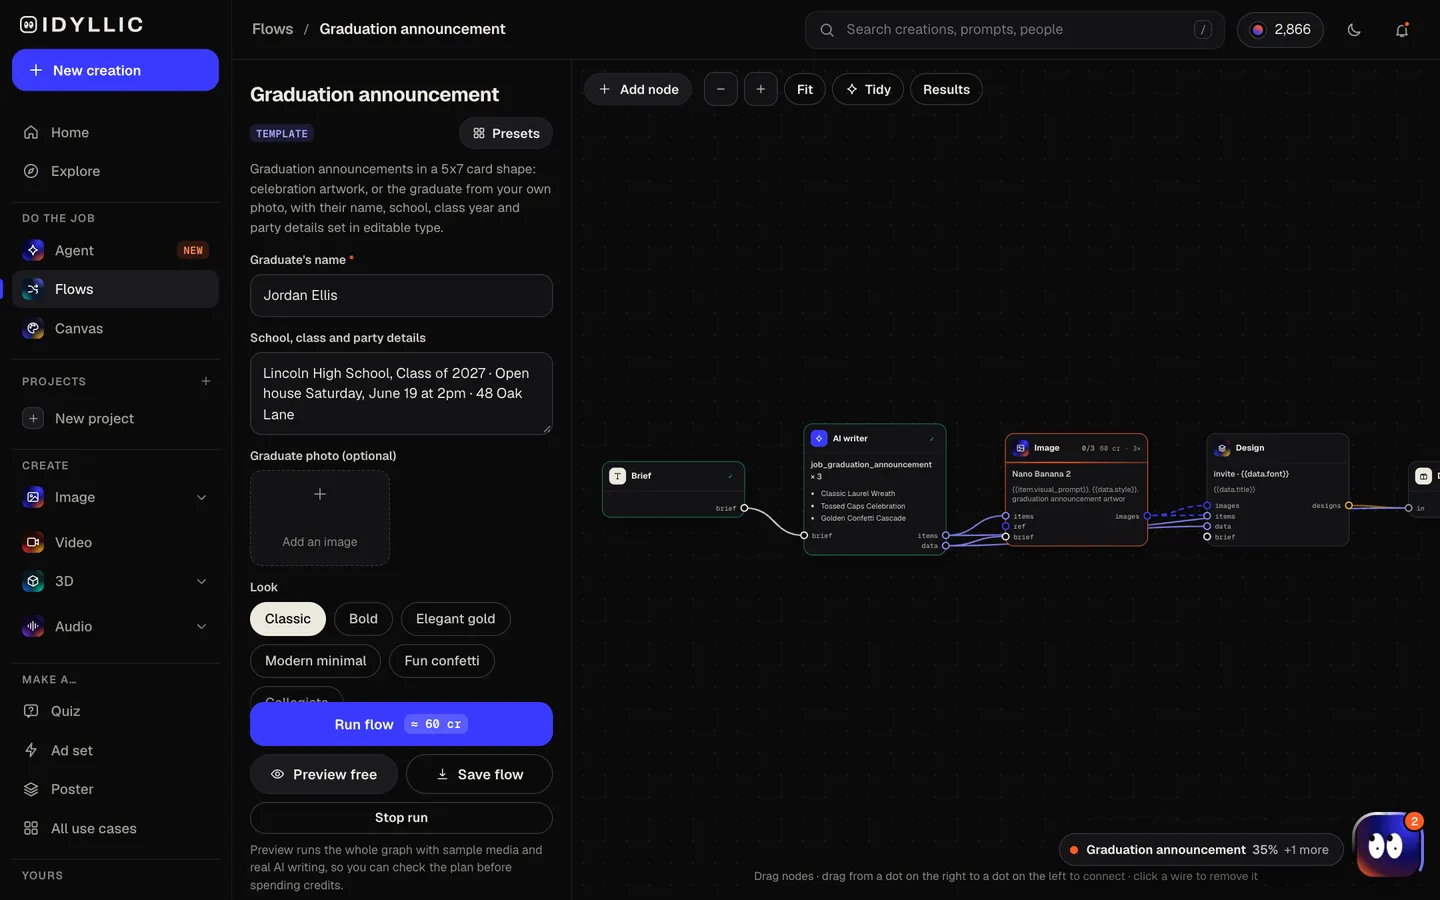Open the Canvas tool
This screenshot has height=900, width=1440.
(115, 328)
